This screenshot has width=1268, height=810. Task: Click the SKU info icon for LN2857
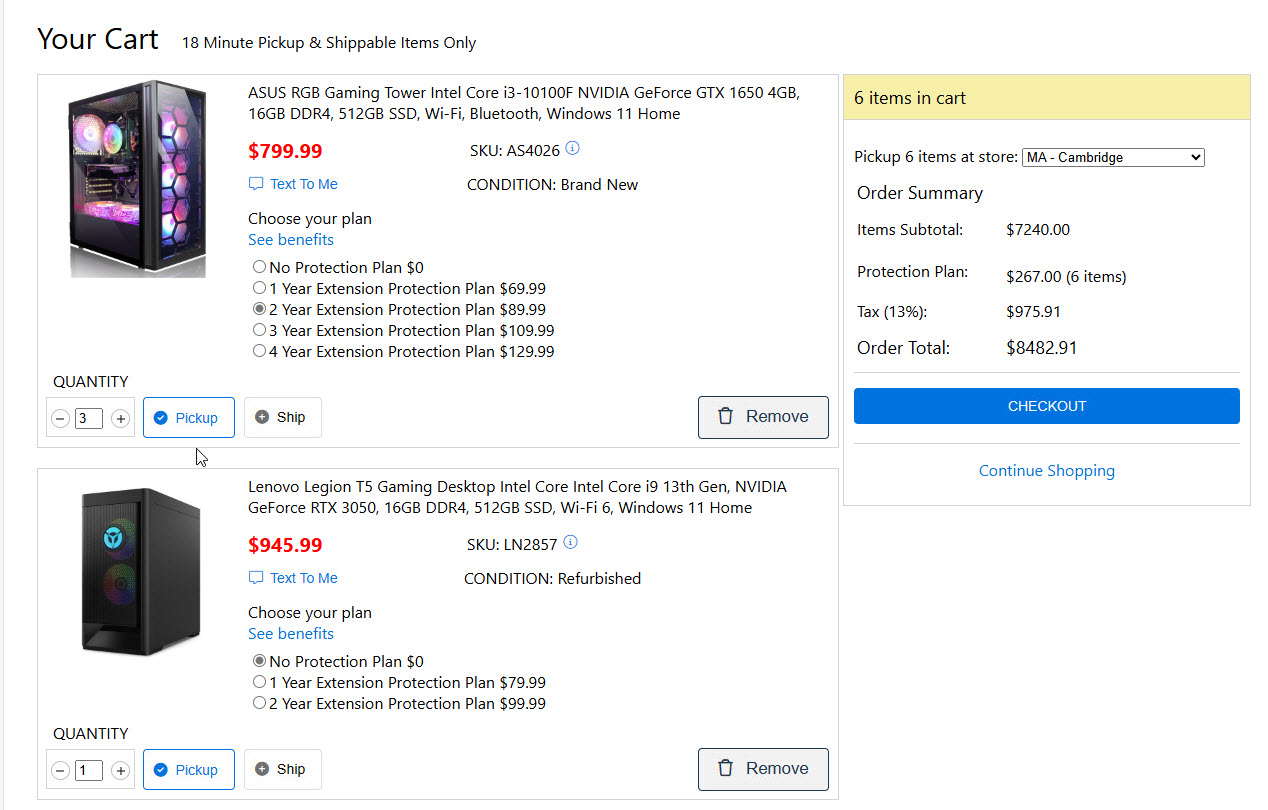[571, 543]
